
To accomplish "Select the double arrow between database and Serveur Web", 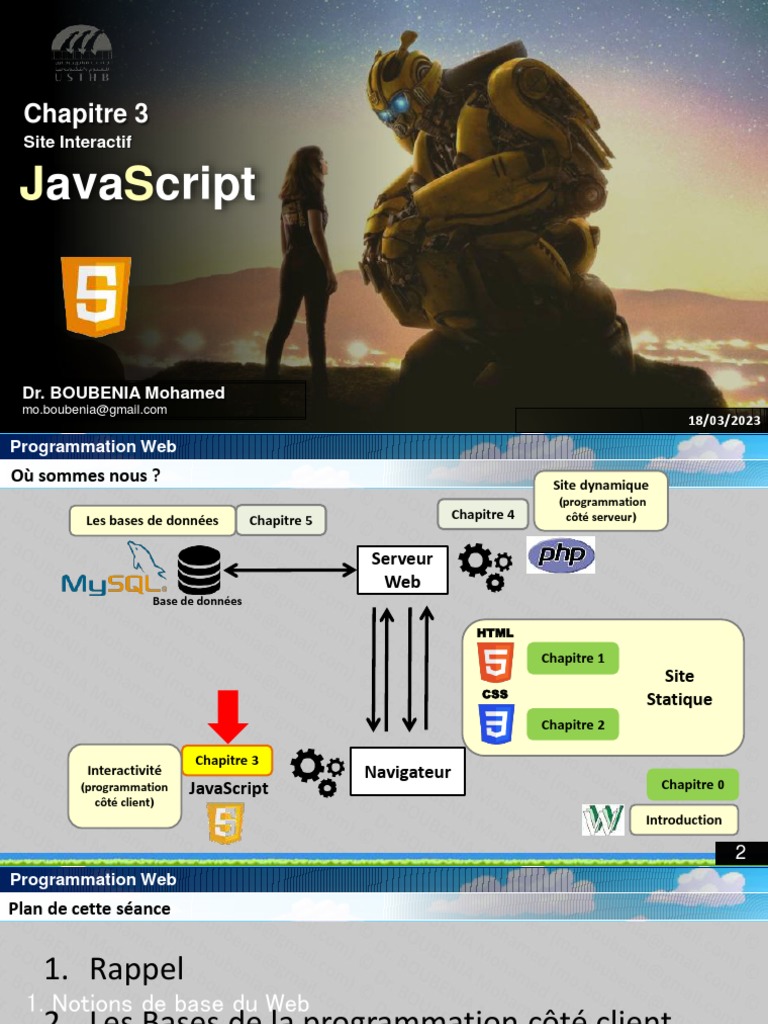I will (289, 570).
